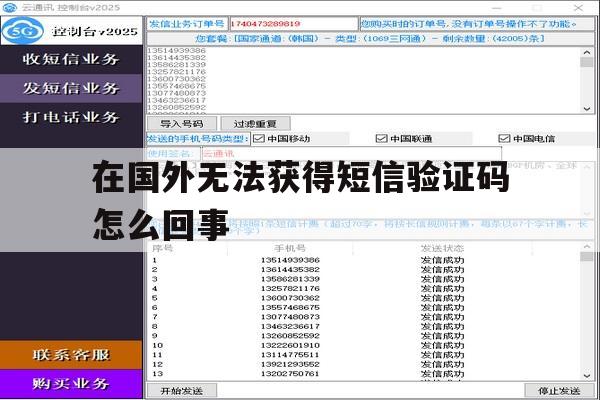Click result table scroll down arrow

587,376
